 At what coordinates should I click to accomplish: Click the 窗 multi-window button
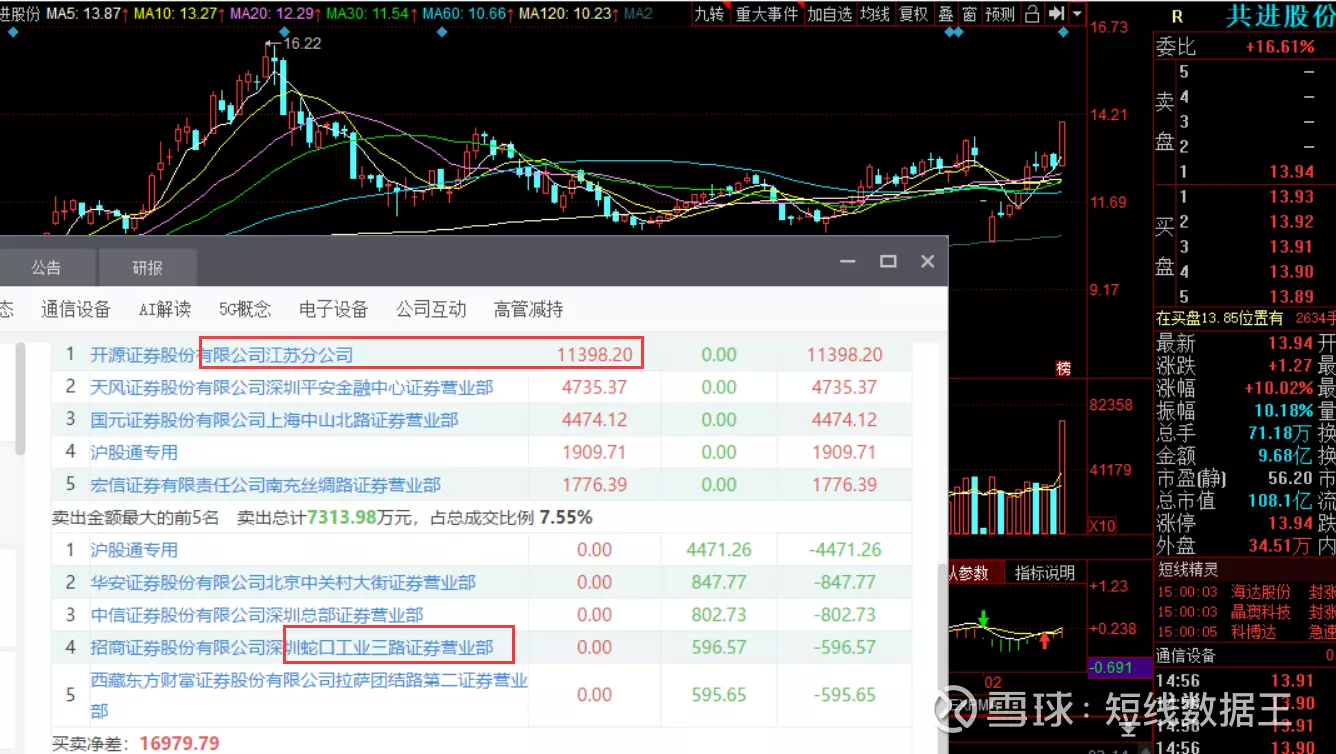point(969,14)
